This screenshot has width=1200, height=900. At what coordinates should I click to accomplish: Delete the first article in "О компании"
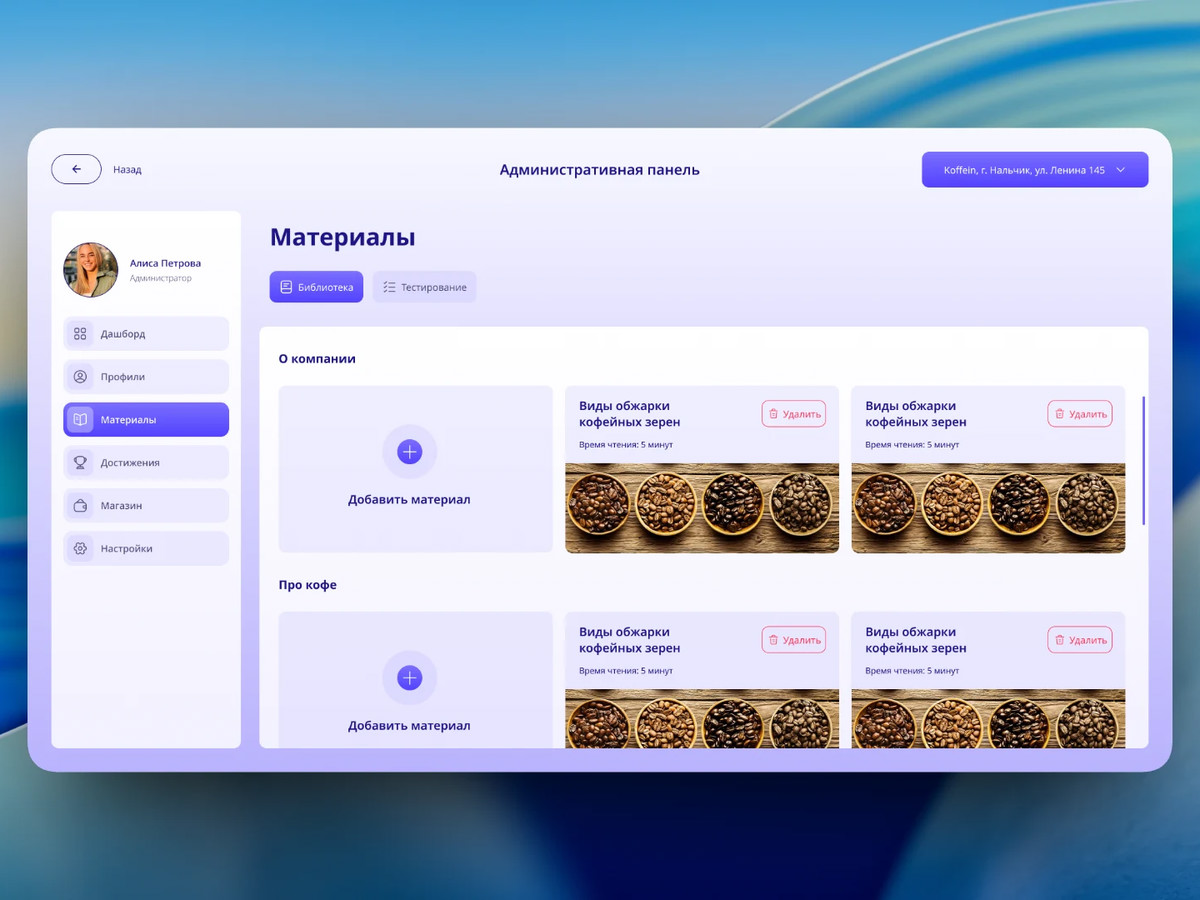794,414
